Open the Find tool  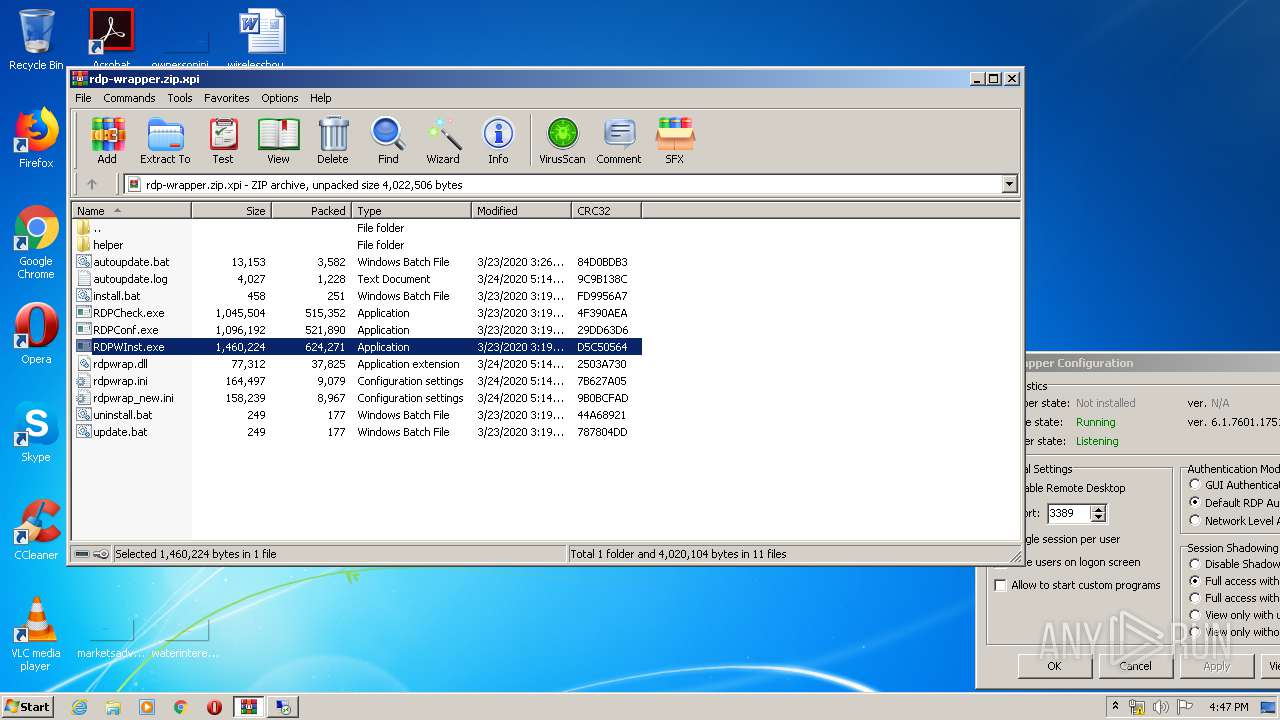tap(388, 141)
